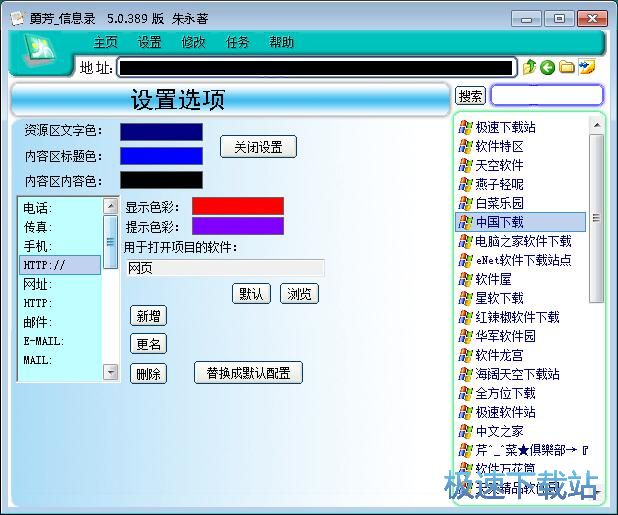Click icon beside 电脑之家软件下载
Screen dimensions: 618x515
tap(465, 241)
